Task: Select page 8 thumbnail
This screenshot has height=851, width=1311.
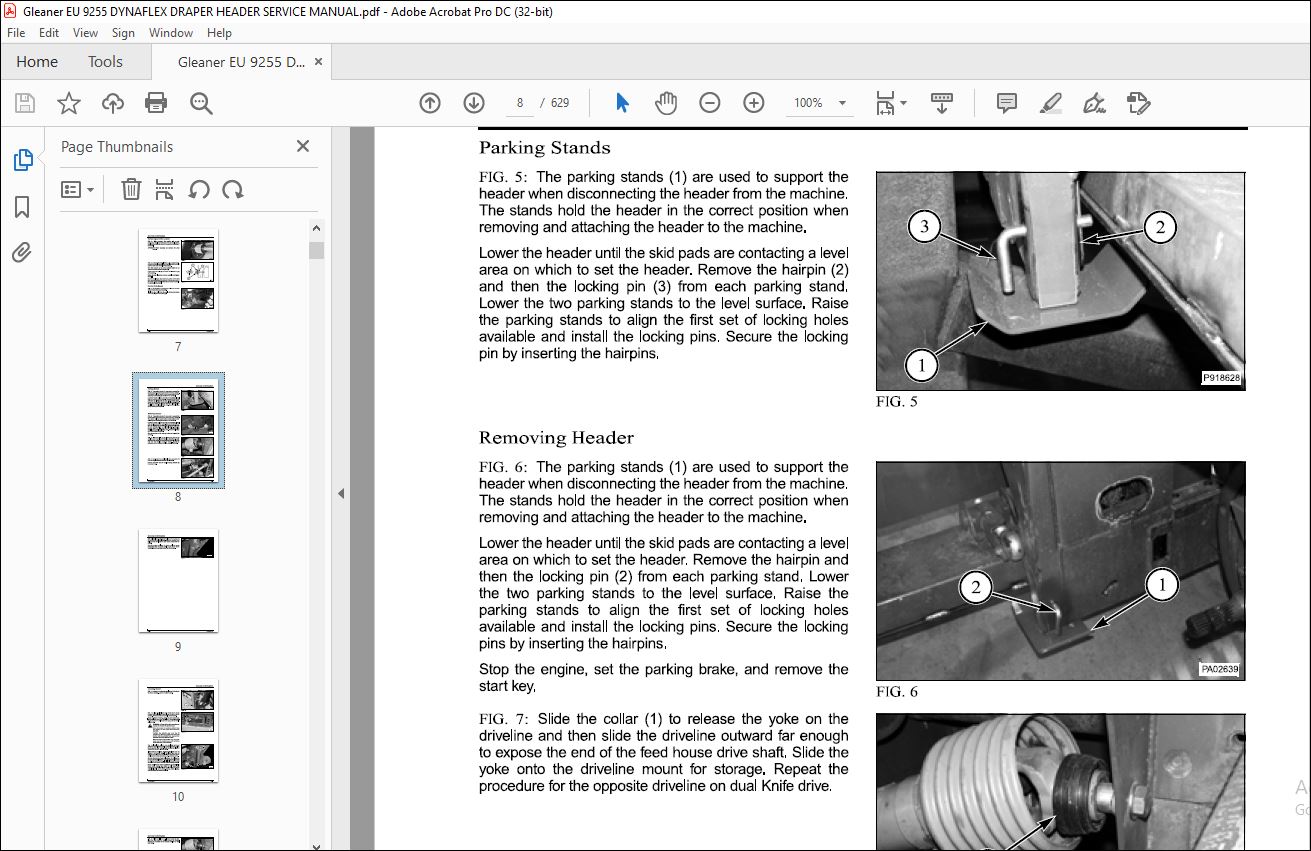Action: pyautogui.click(x=178, y=431)
